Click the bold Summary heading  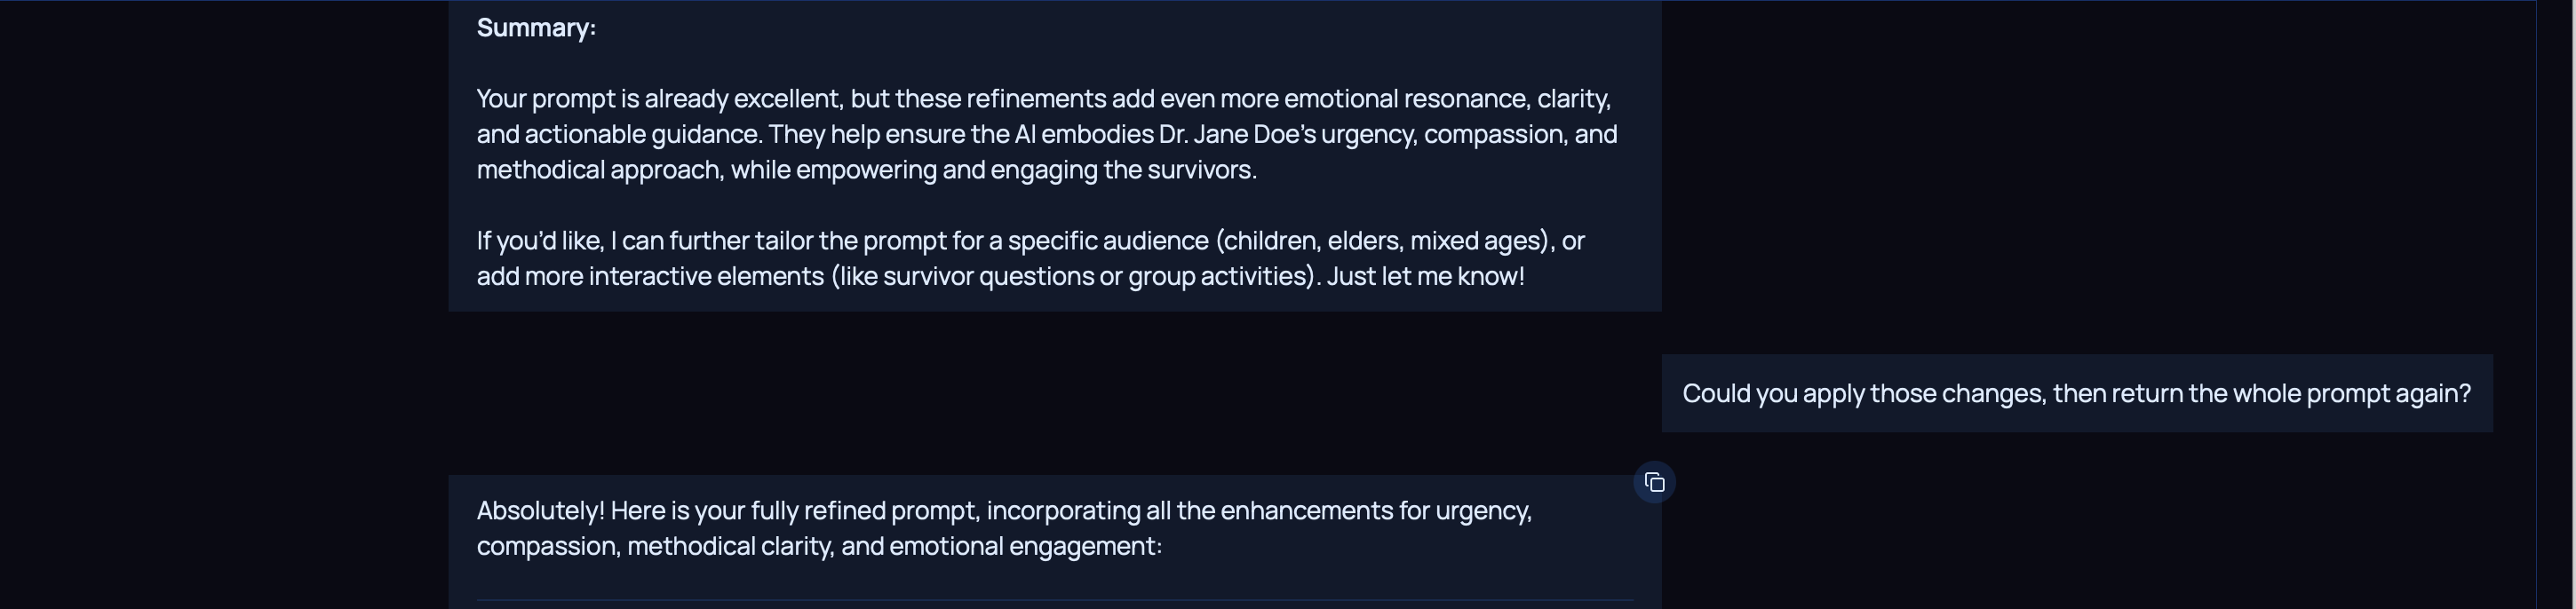coord(536,28)
